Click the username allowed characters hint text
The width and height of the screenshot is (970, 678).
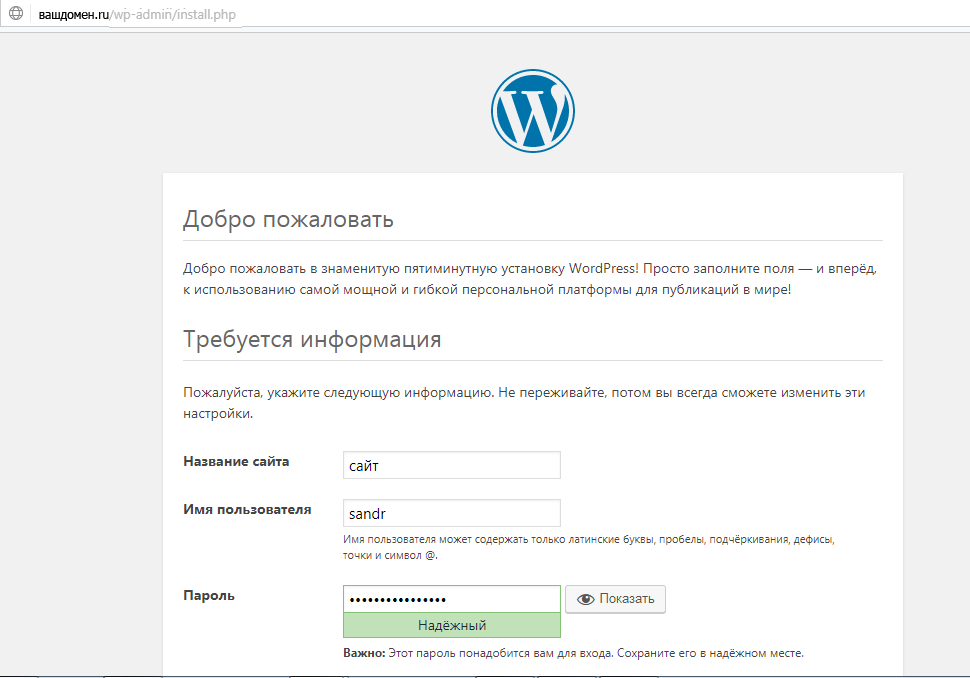pos(589,547)
